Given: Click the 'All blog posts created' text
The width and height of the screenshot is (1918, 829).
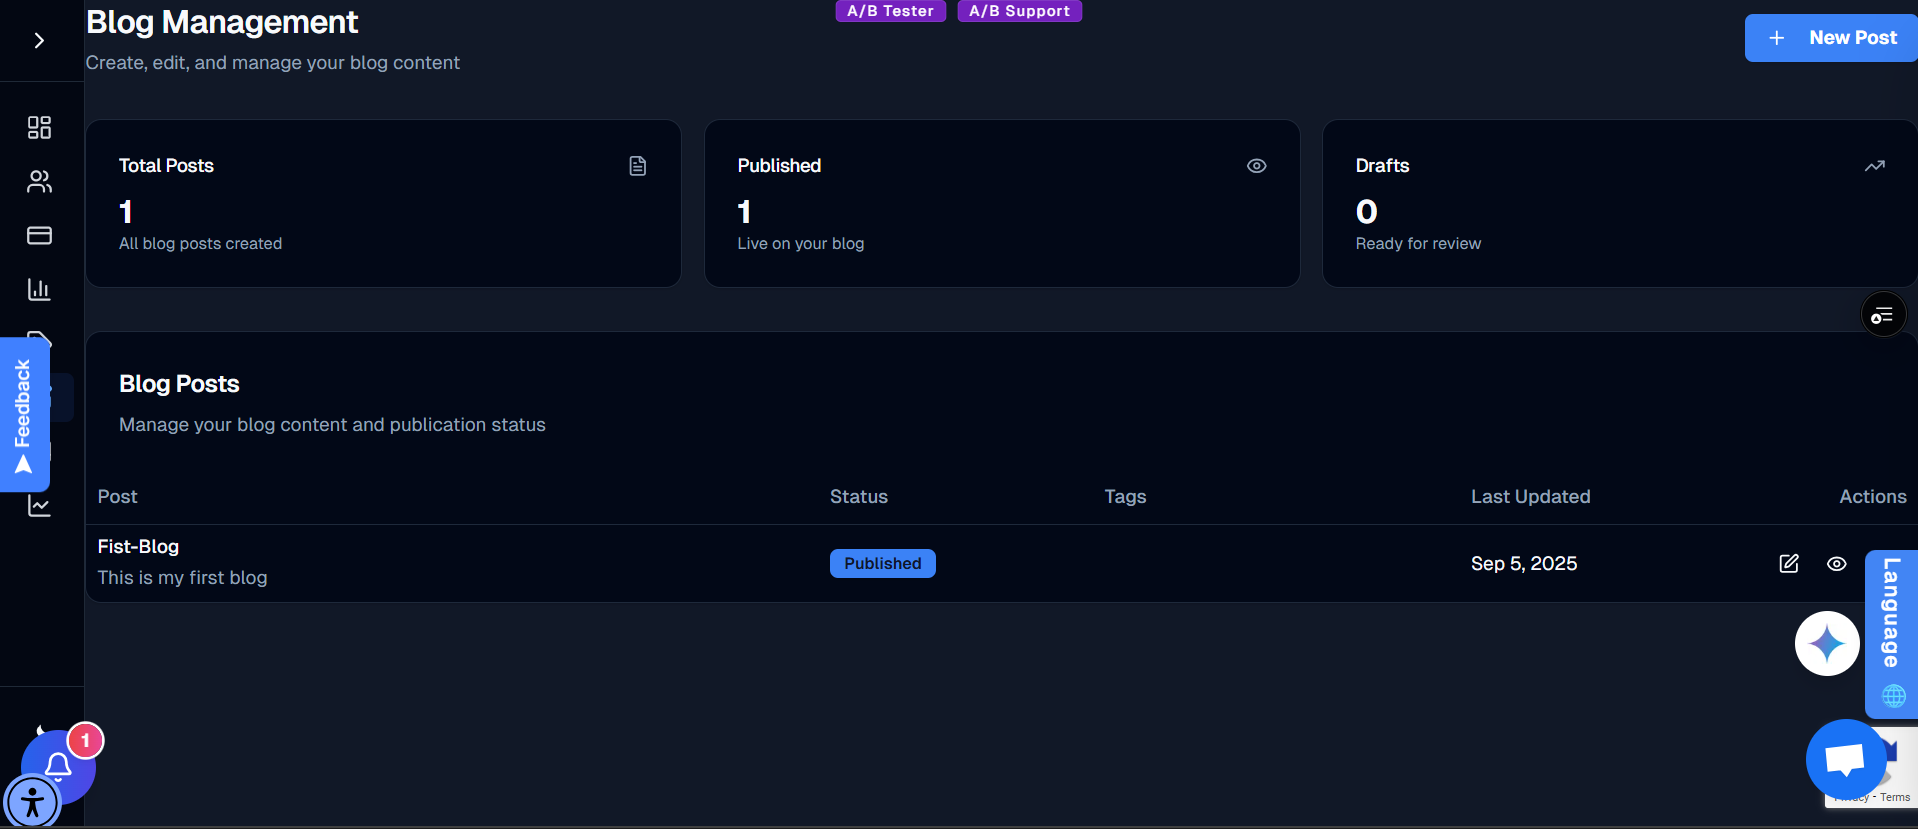Looking at the screenshot, I should (200, 243).
